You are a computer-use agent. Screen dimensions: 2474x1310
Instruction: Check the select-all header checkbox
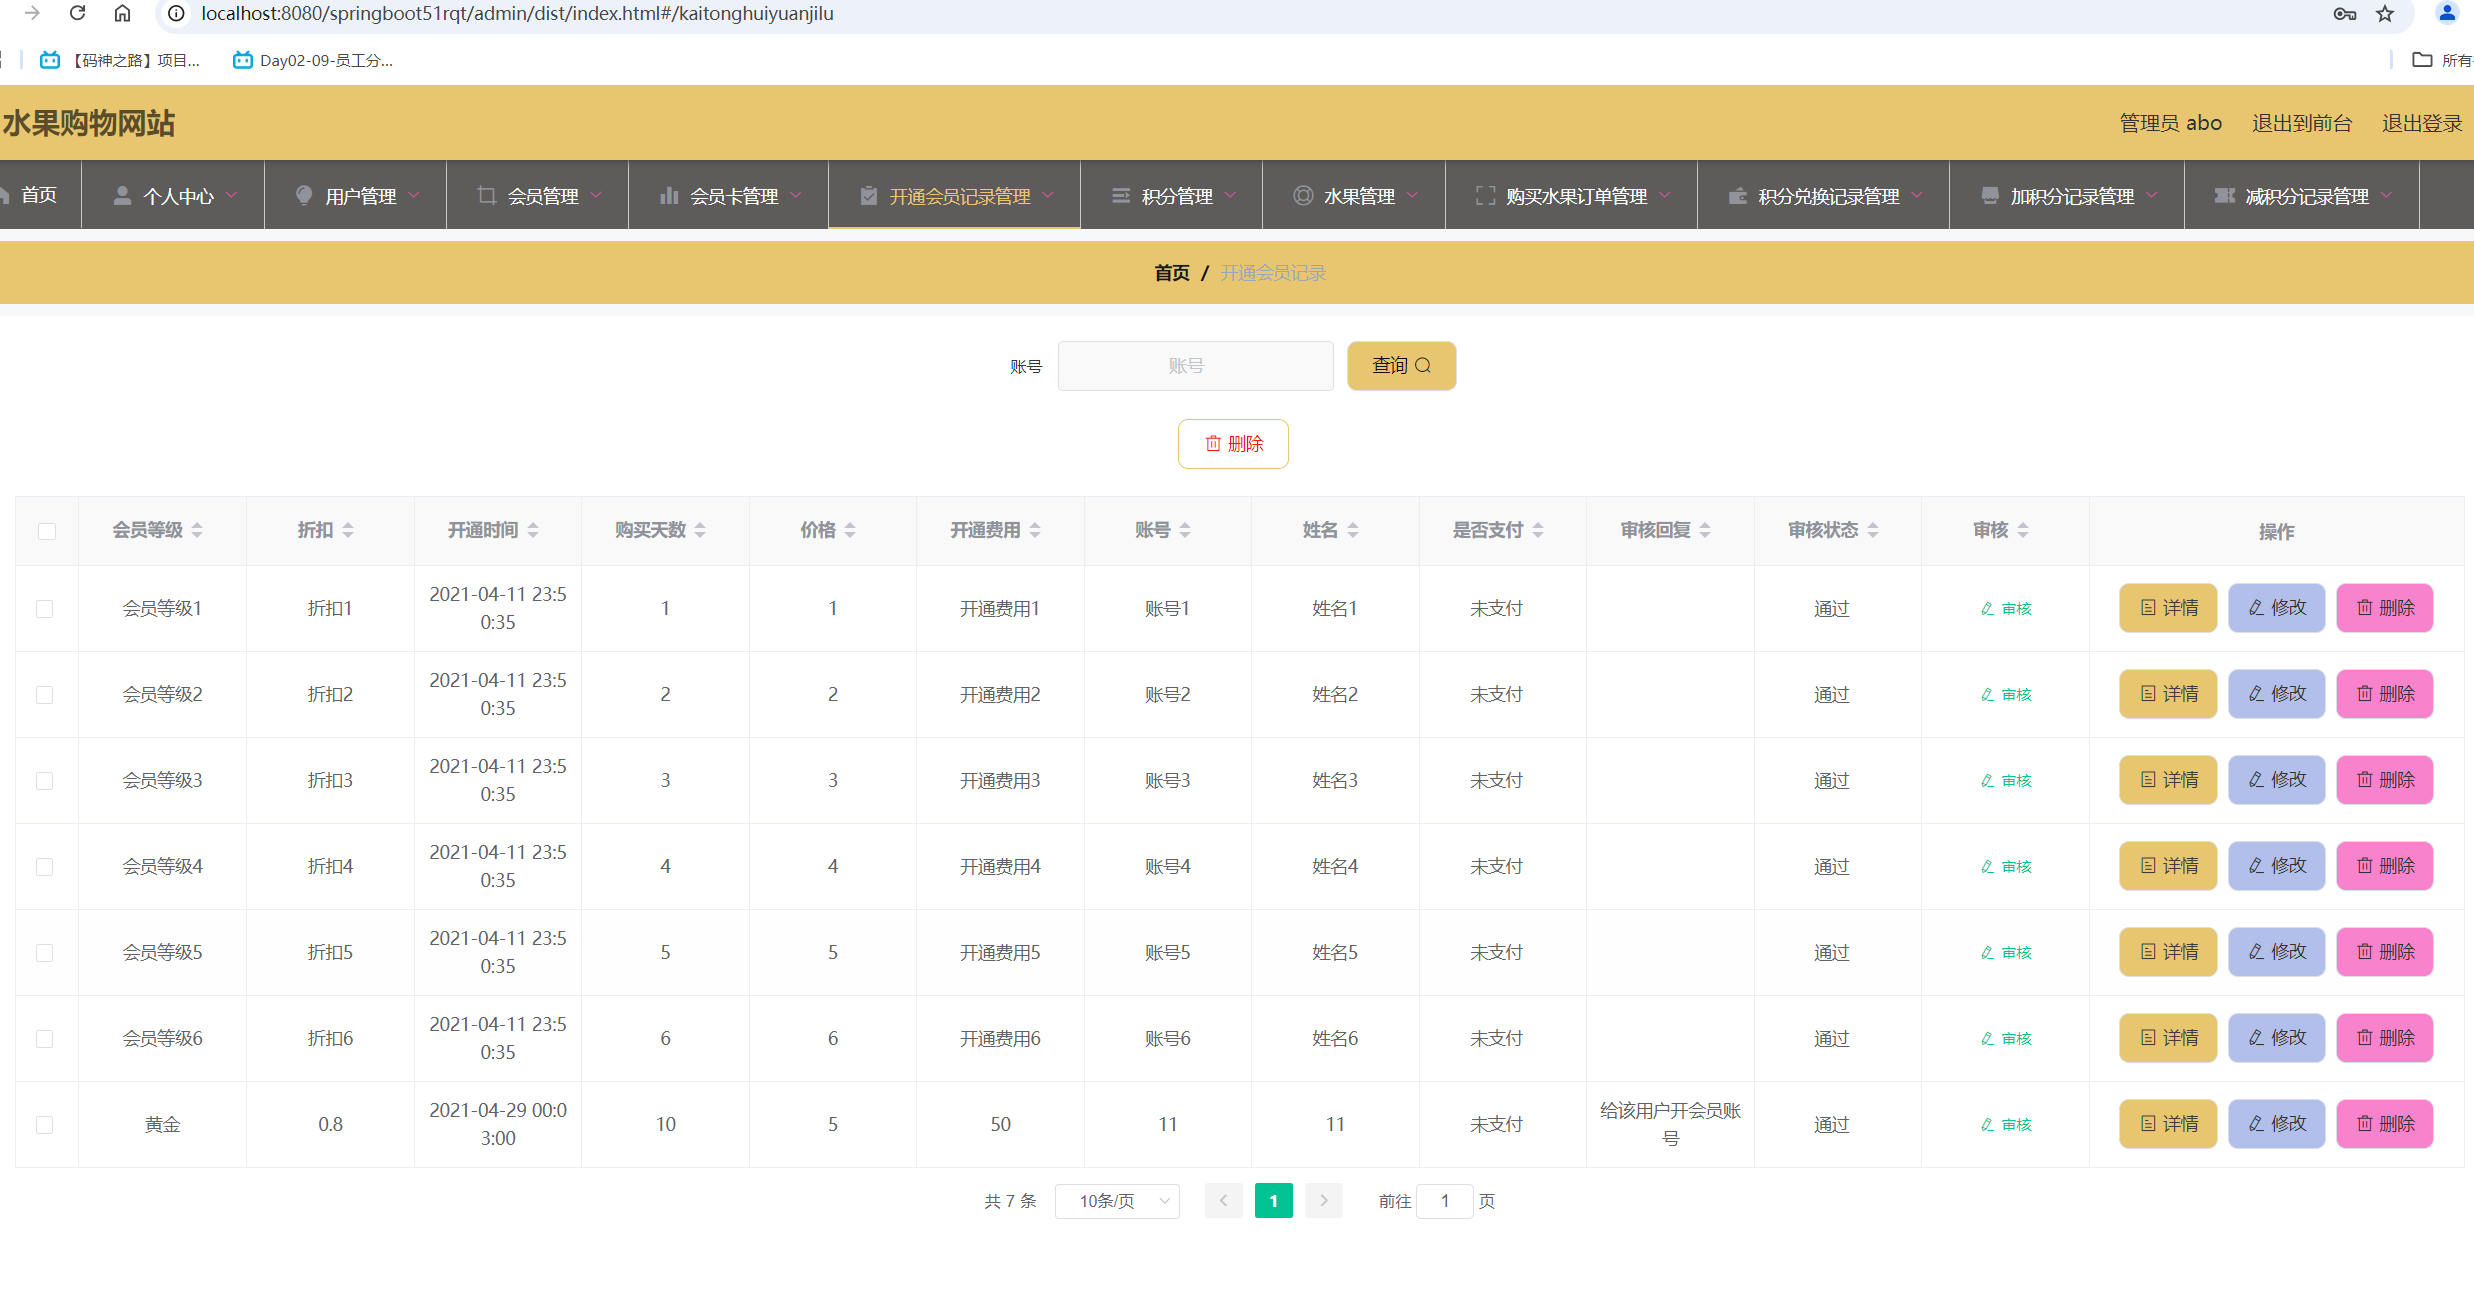[x=47, y=531]
